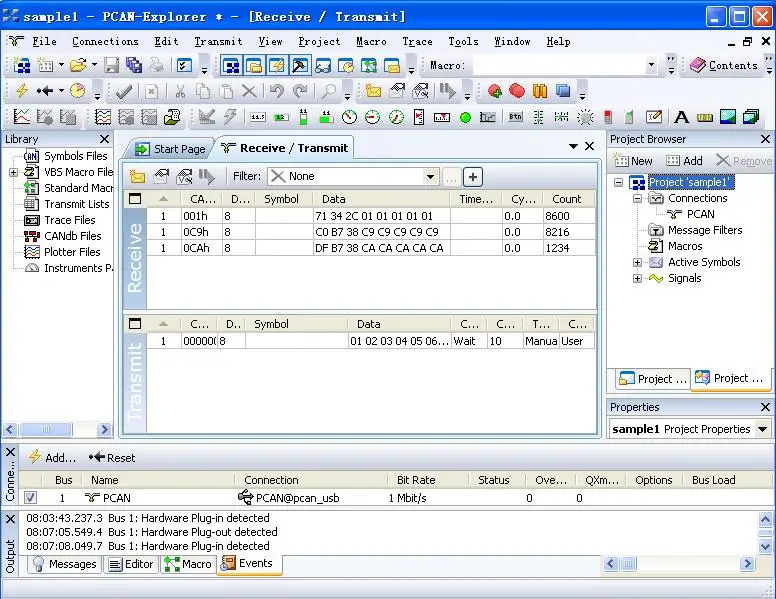Click the New Transmit Message envelope in tab toolbar
The image size is (776, 599).
[x=137, y=176]
